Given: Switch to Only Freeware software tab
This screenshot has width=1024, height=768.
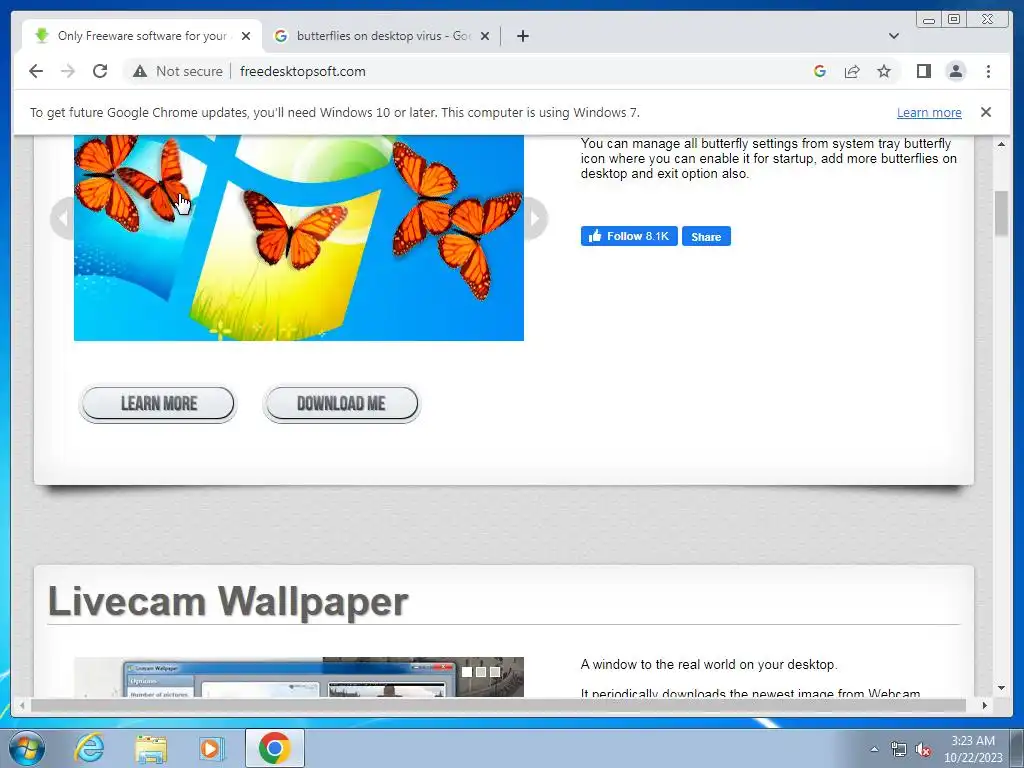Looking at the screenshot, I should point(142,36).
